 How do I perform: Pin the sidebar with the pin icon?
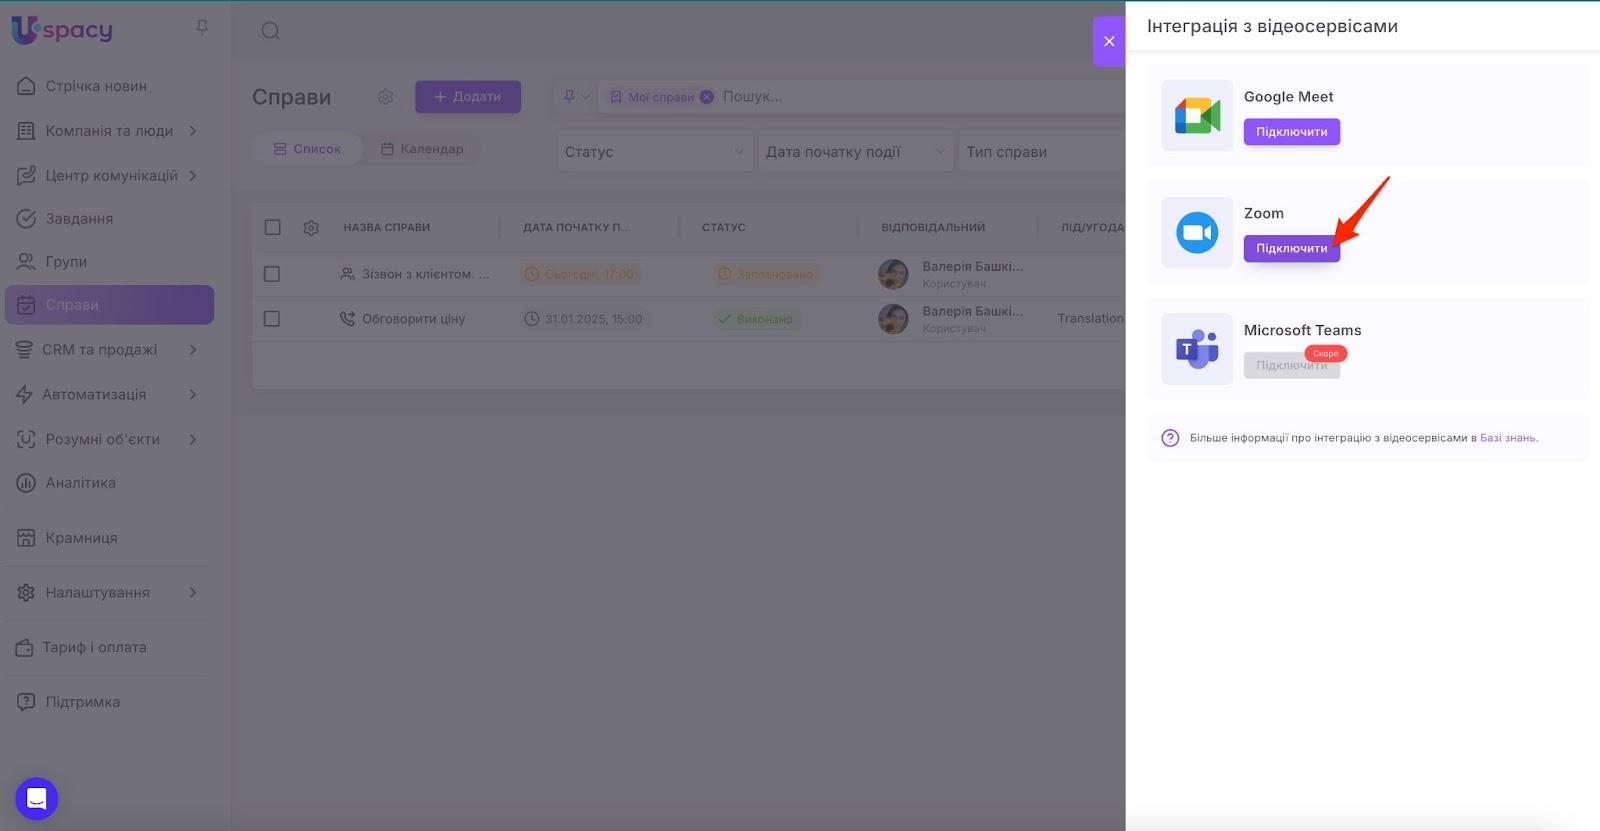[202, 28]
